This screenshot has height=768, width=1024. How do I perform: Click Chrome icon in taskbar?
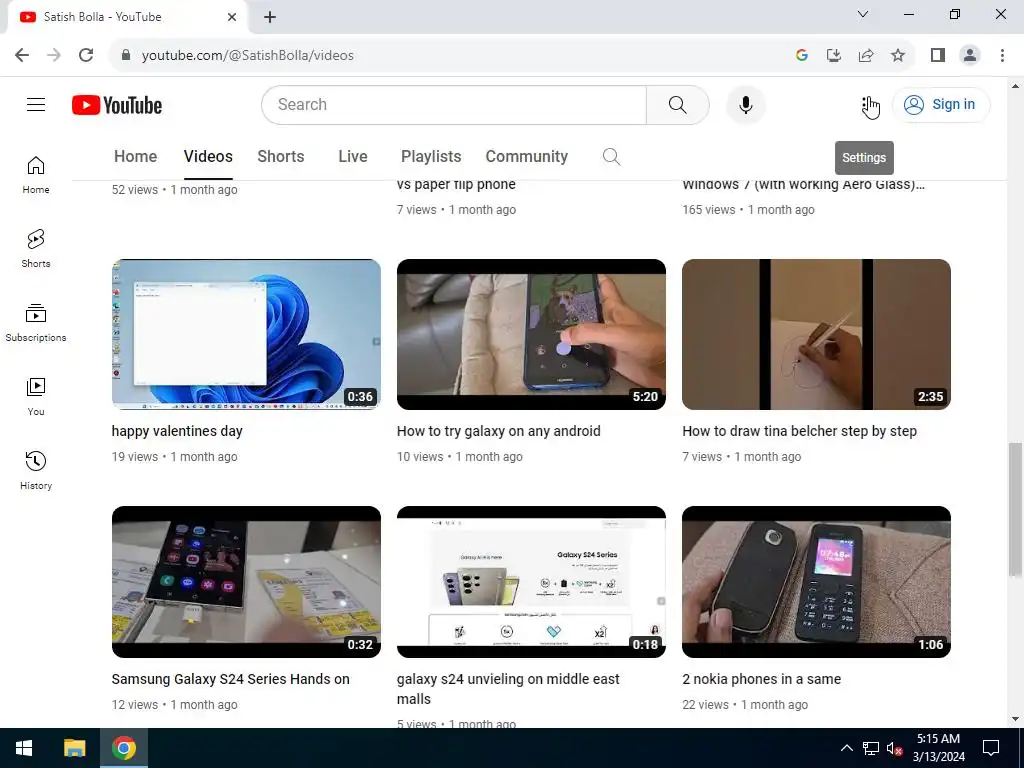coord(124,748)
